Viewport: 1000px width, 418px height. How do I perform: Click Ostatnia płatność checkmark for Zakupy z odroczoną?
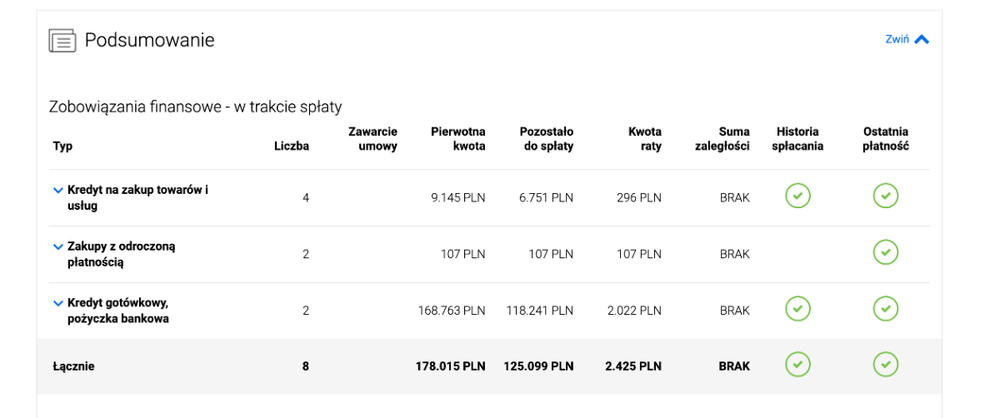(885, 252)
